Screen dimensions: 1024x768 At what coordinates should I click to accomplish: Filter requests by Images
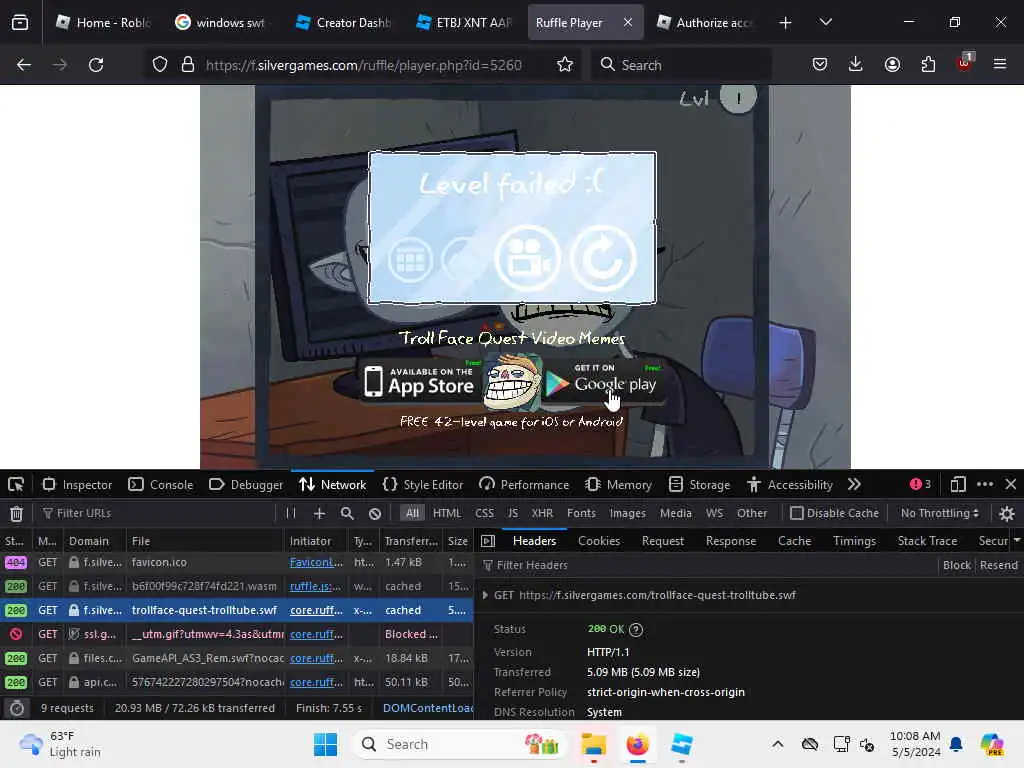(628, 513)
